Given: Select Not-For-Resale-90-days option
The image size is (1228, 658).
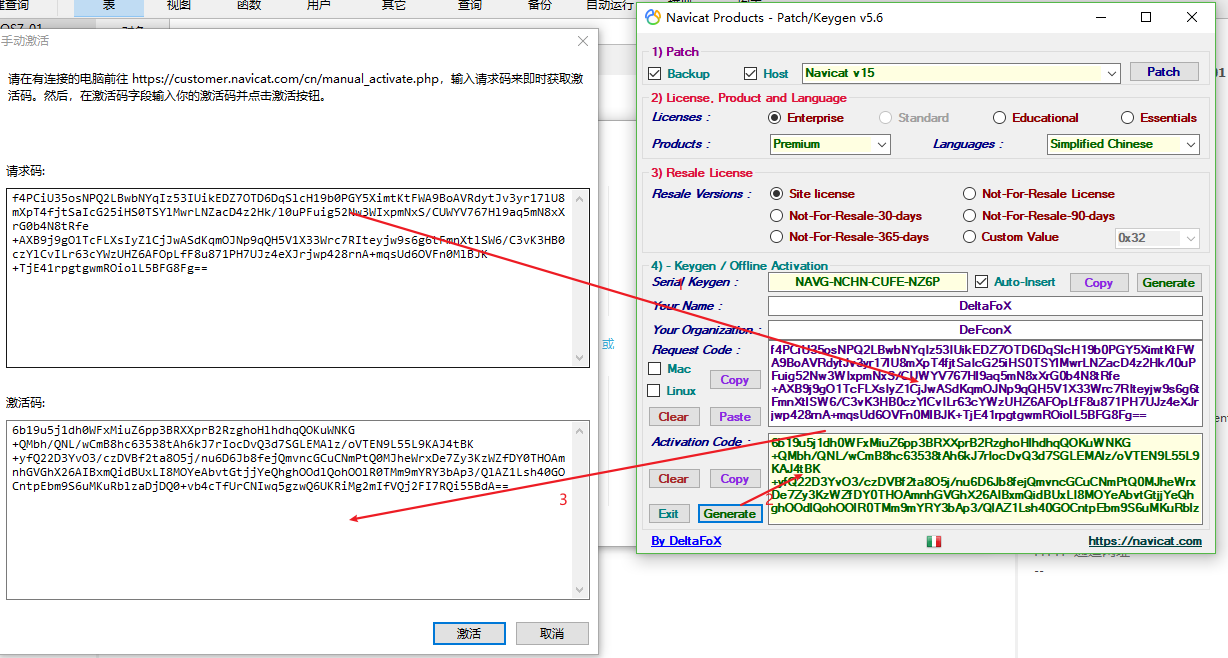Looking at the screenshot, I should tap(970, 216).
